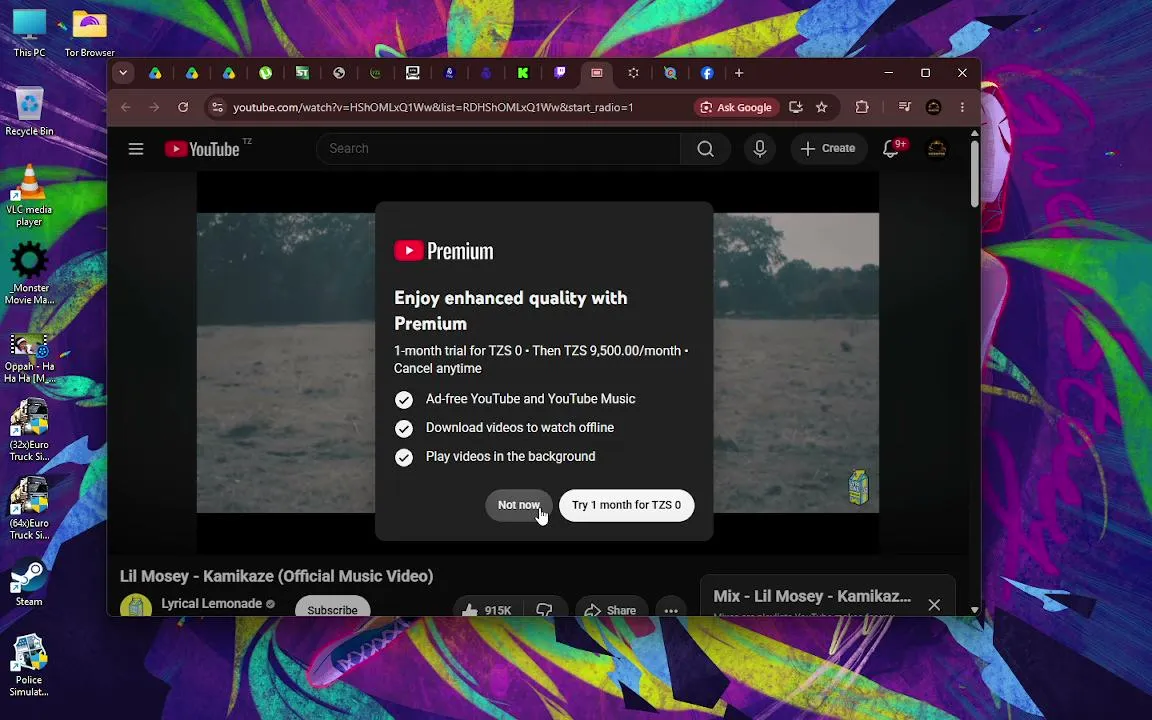Switch to the Facebook tab
1152x720 pixels.
pos(707,73)
